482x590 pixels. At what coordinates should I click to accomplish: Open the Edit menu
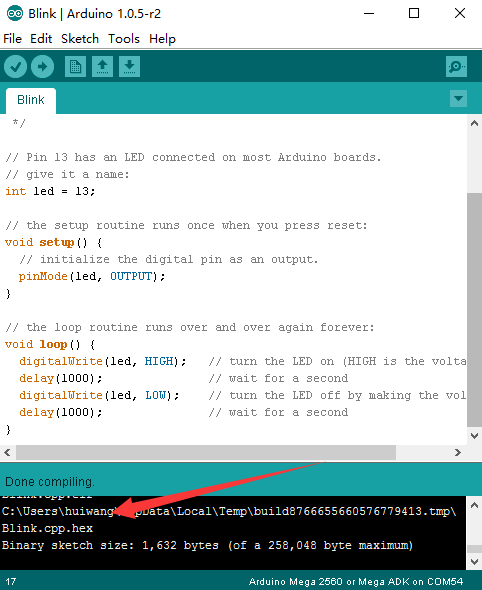(41, 39)
